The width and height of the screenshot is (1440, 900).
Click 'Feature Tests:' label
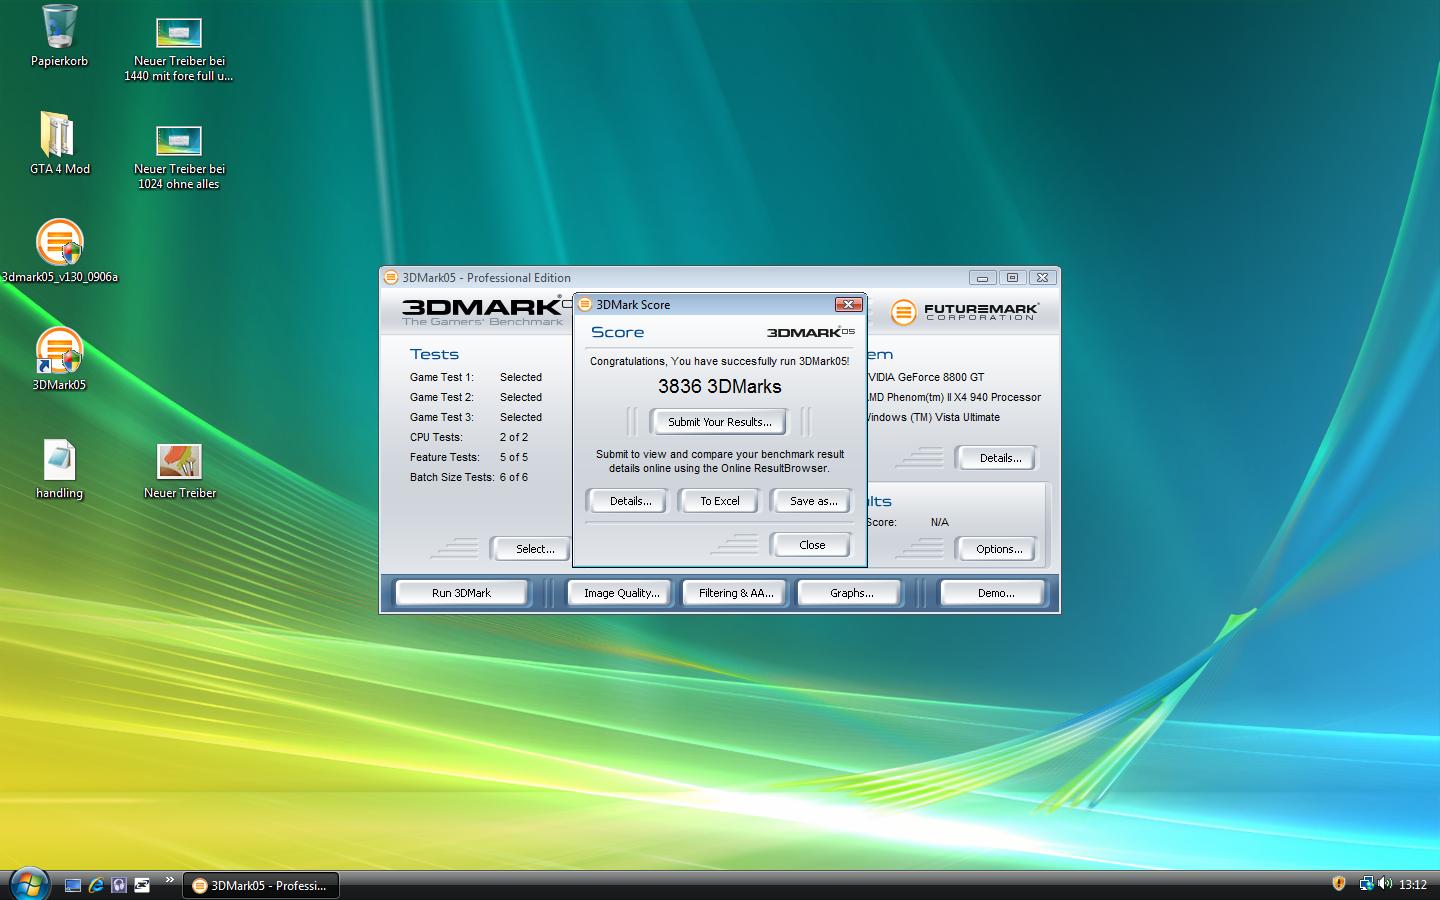tap(445, 457)
